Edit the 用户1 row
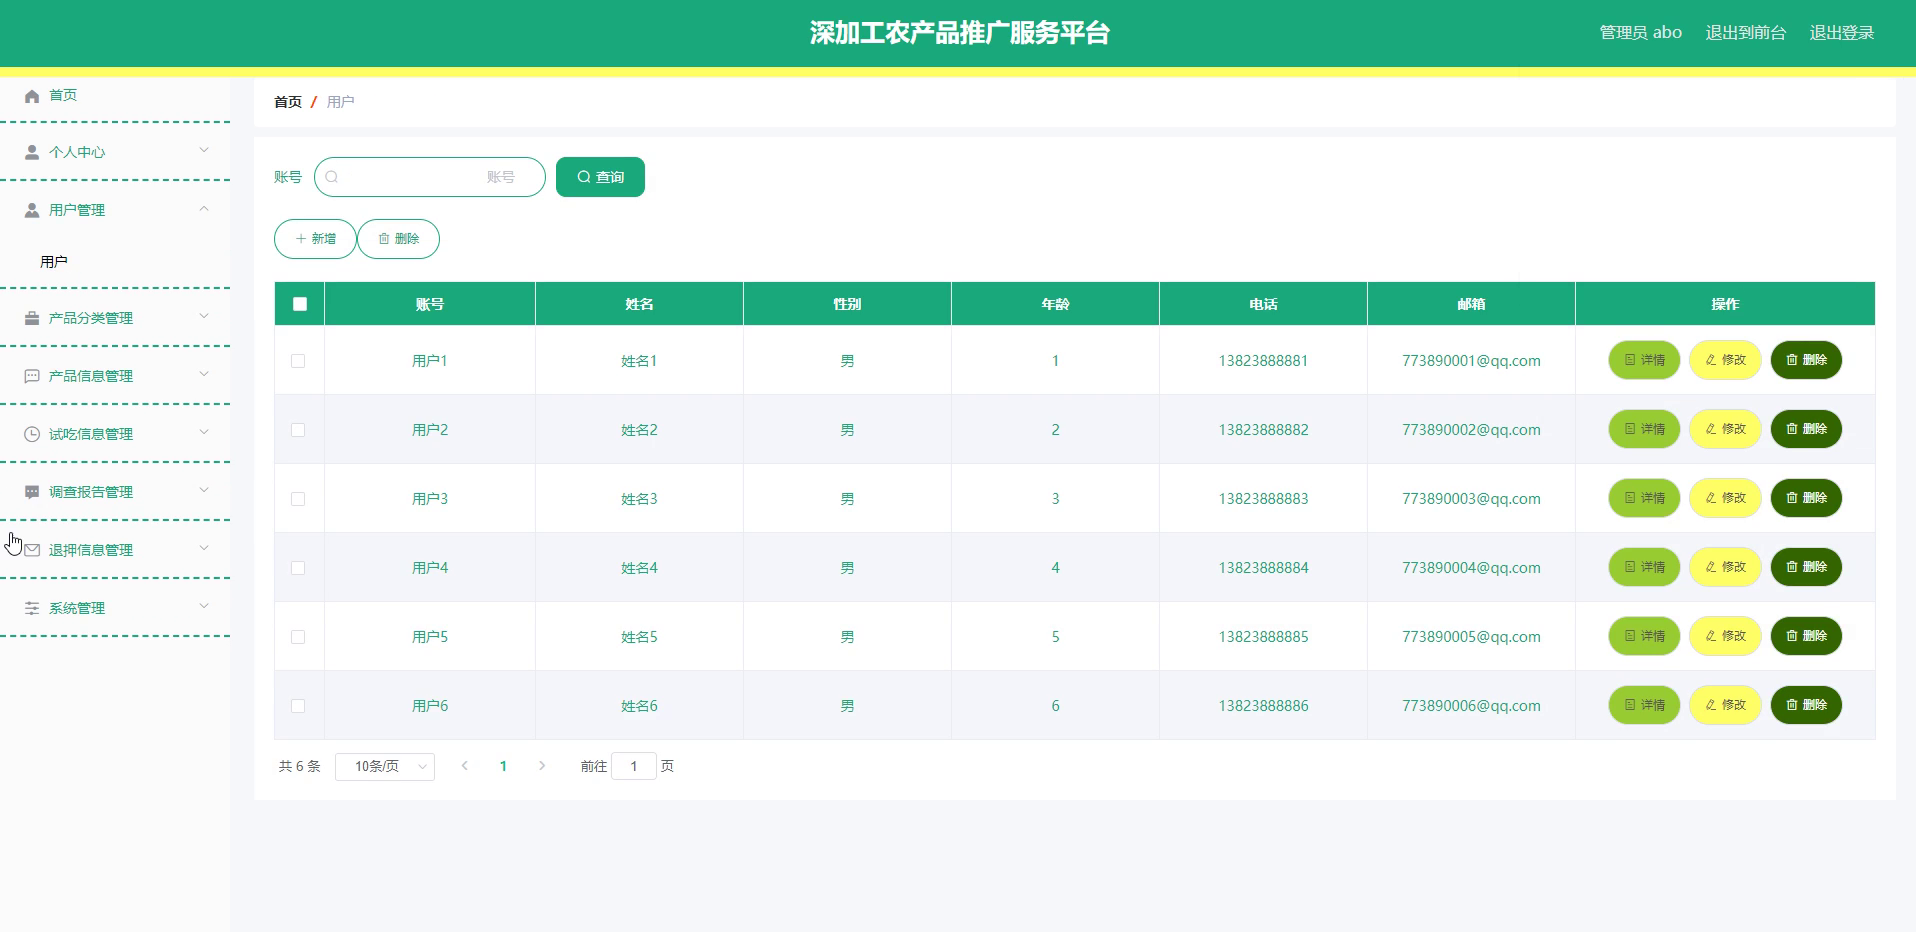 pos(1725,360)
